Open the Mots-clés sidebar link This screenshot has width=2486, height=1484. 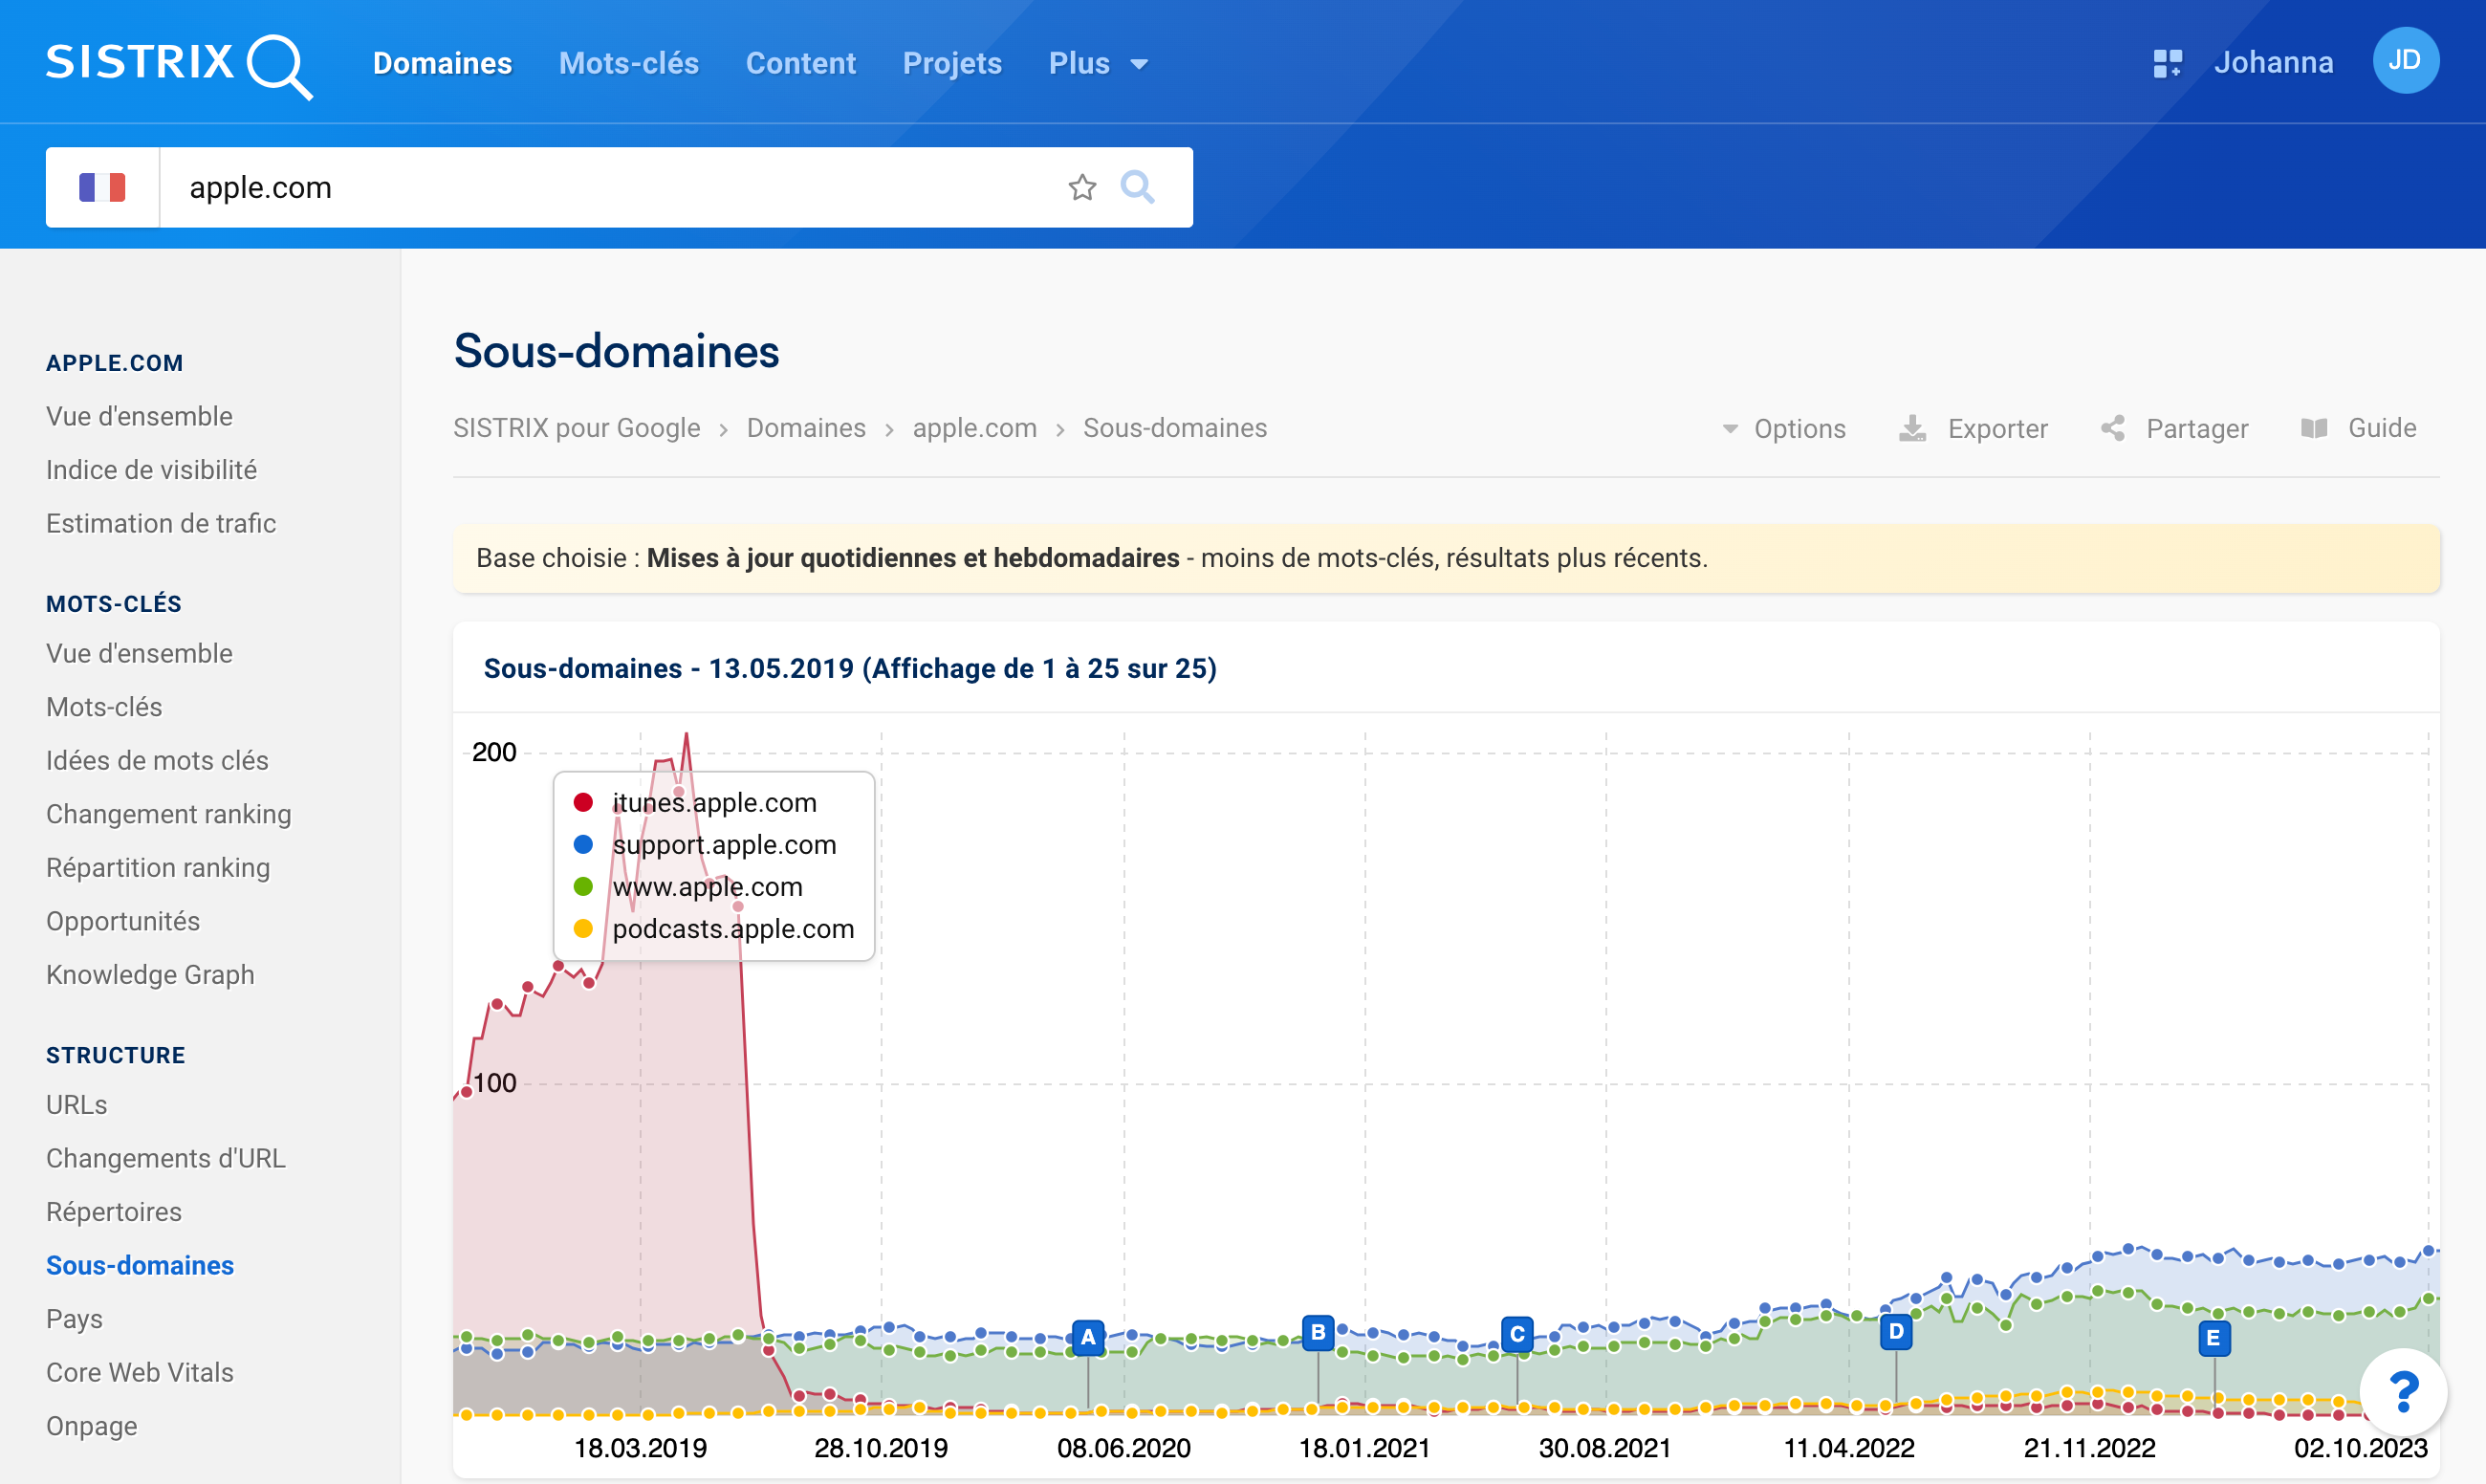click(x=104, y=707)
